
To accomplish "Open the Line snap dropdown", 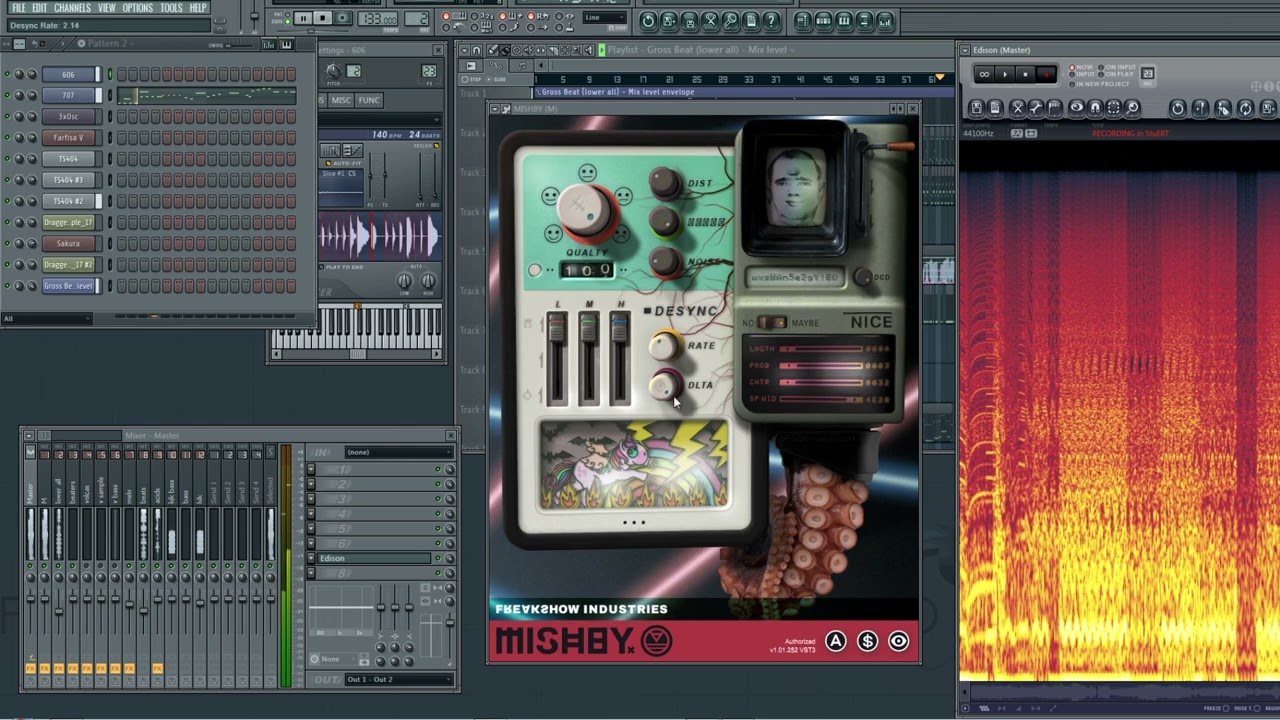I will point(604,17).
